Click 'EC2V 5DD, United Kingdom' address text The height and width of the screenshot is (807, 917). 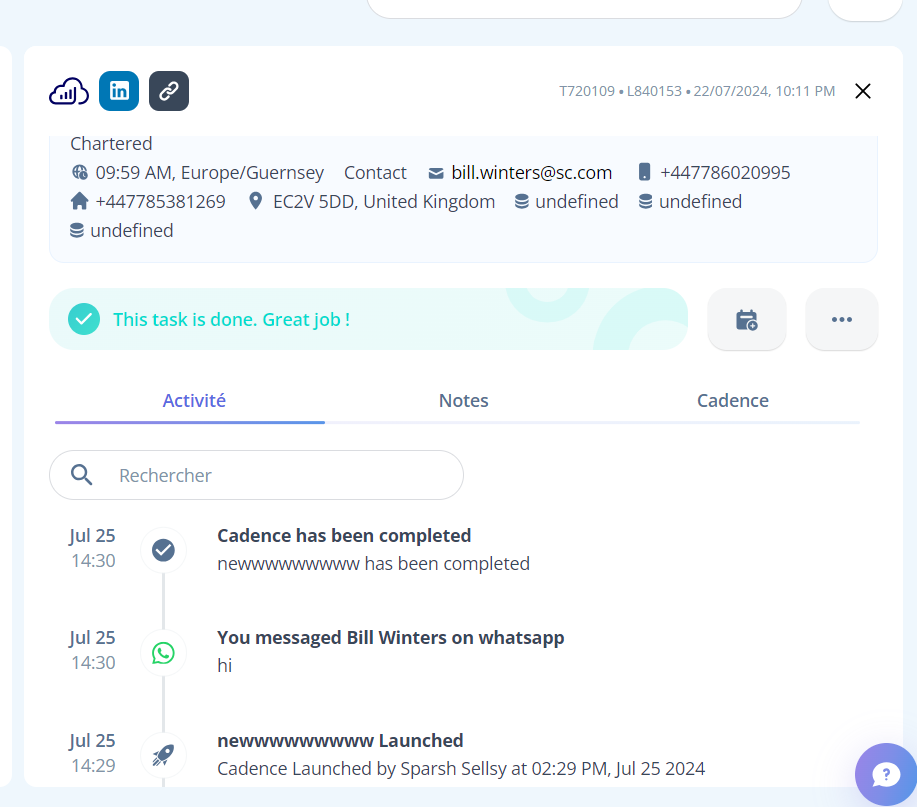point(384,202)
